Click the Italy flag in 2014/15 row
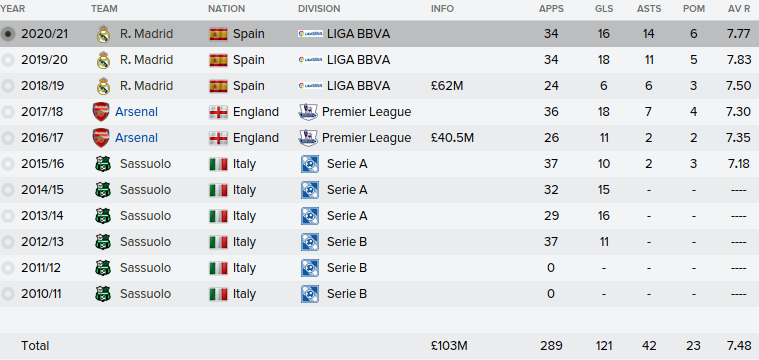The width and height of the screenshot is (759, 360). [x=218, y=190]
